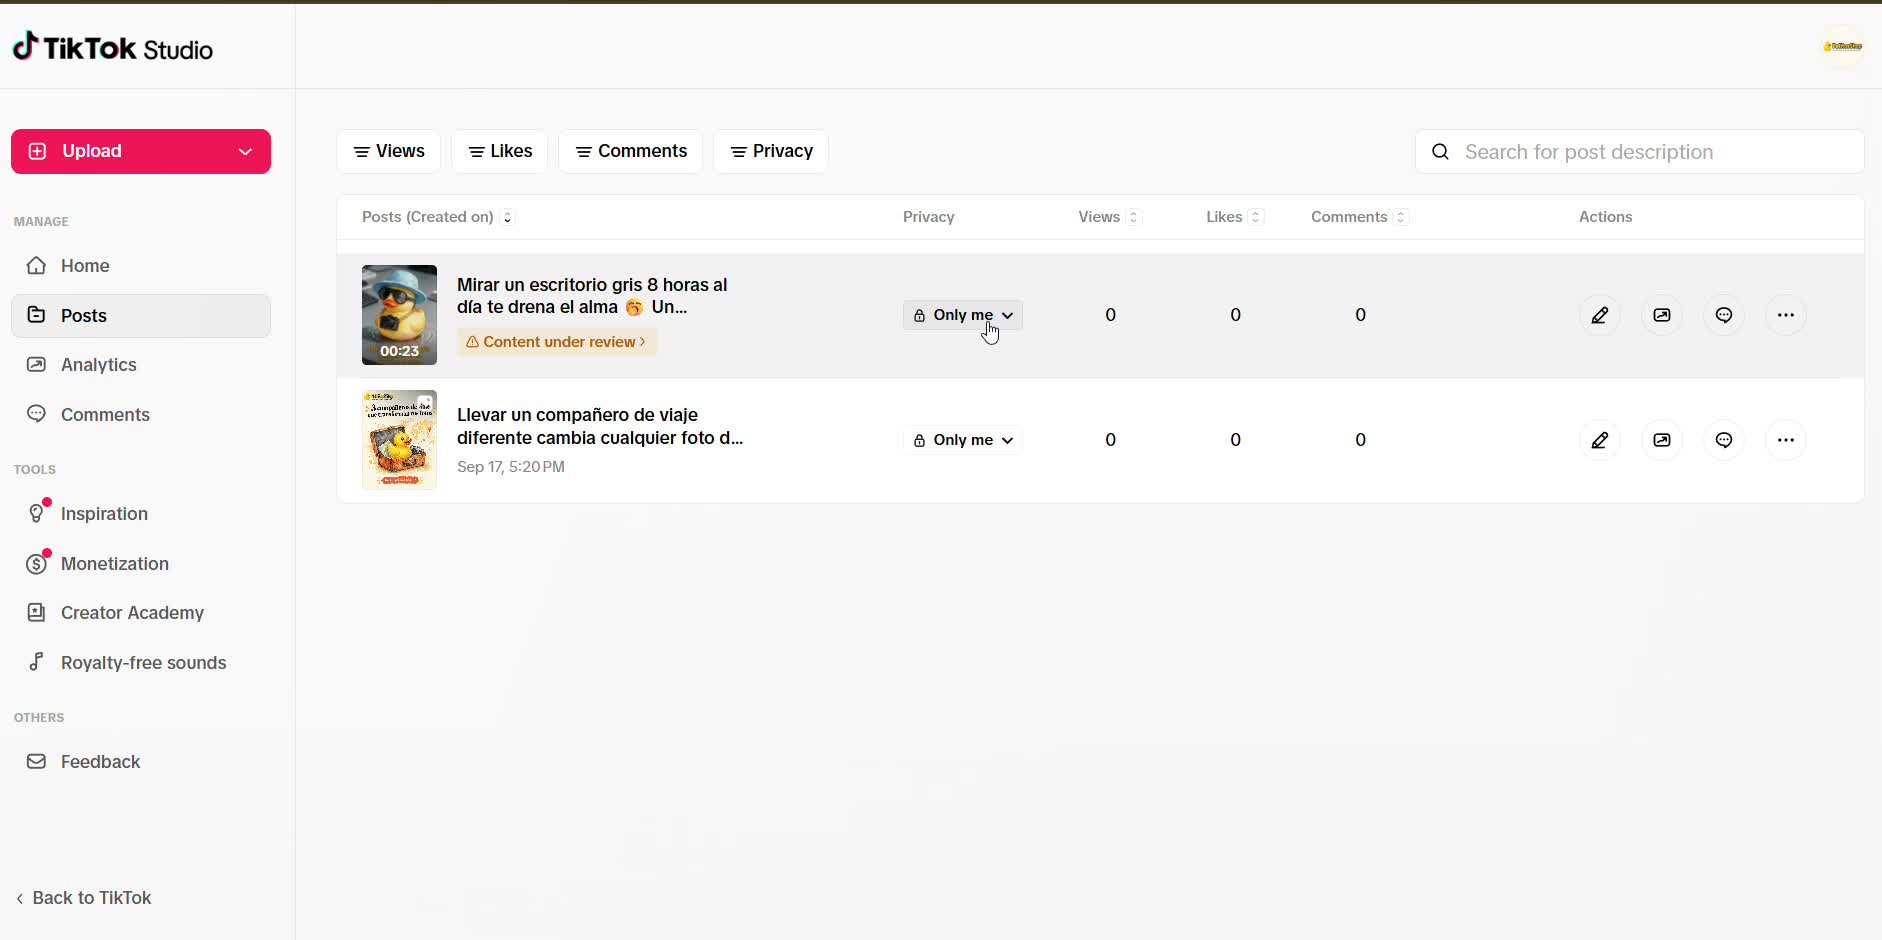Open the post titled 'Mirar un escritorio gris'
The image size is (1882, 940).
[592, 296]
